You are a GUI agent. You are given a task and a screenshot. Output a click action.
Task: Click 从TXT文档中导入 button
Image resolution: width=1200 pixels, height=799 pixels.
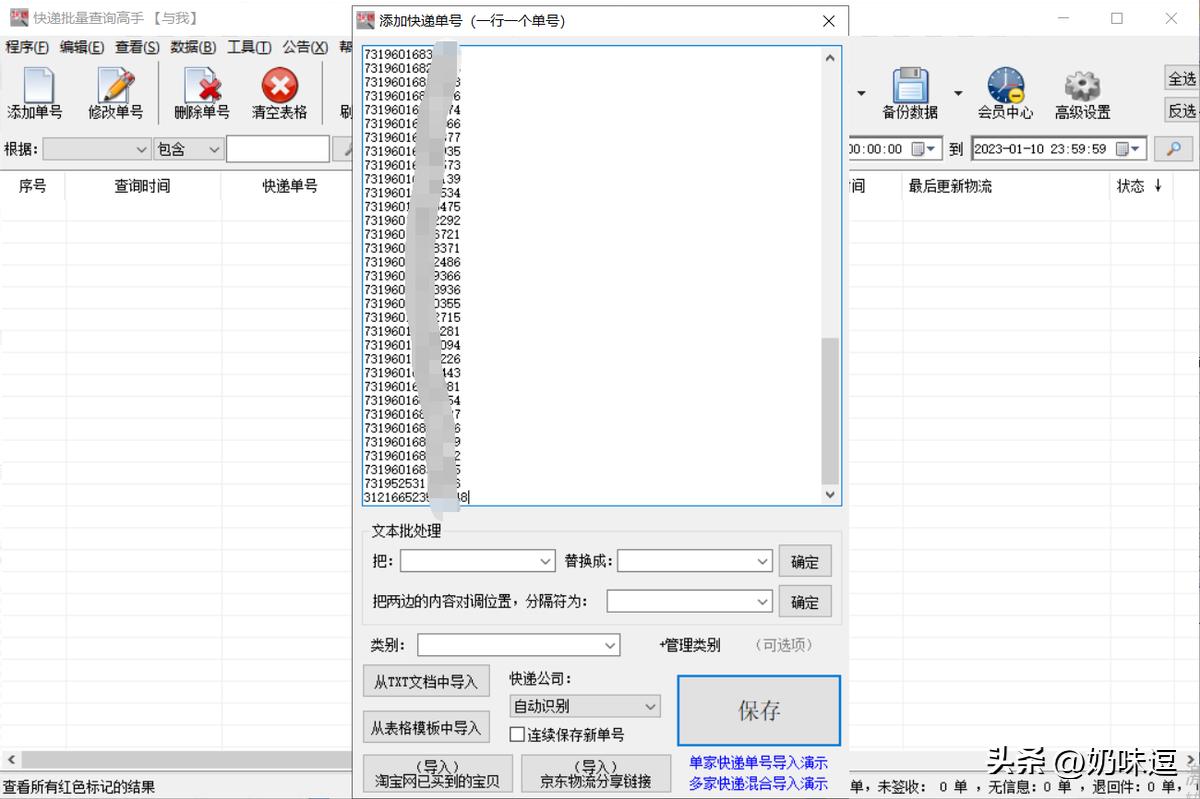[x=426, y=682]
